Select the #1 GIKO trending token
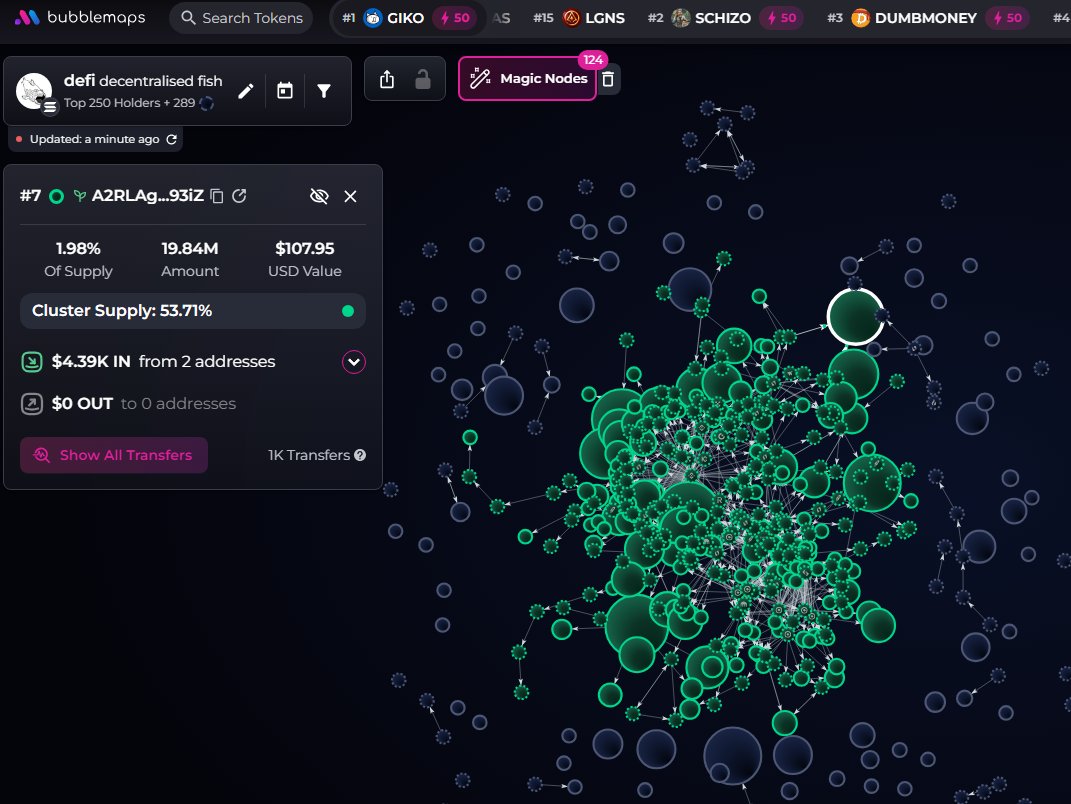 click(x=408, y=18)
